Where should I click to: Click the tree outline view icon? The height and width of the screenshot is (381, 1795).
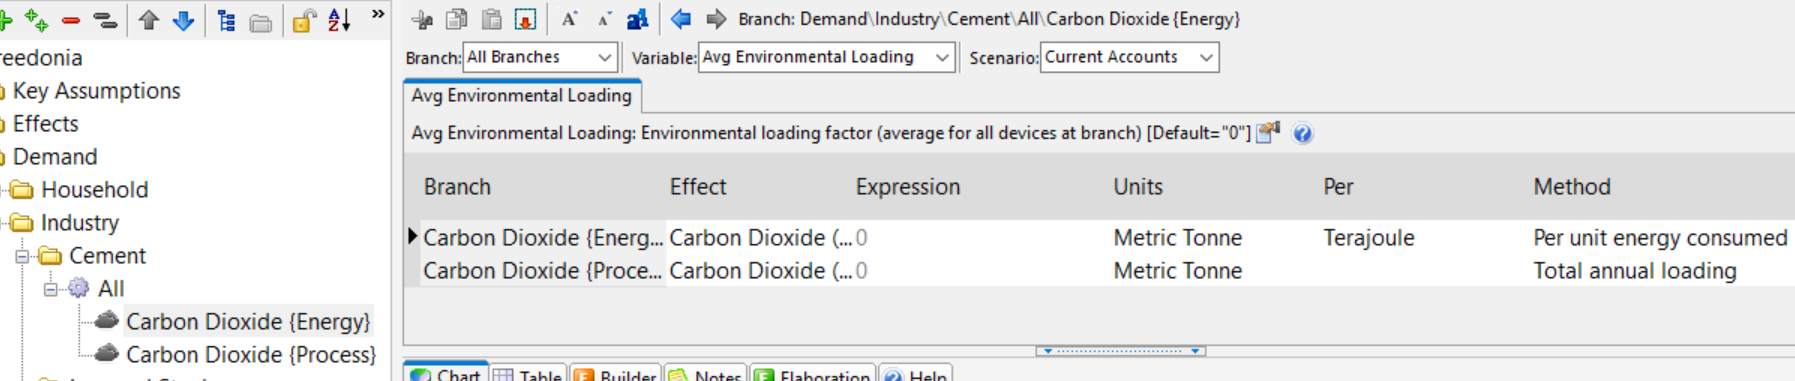227,20
